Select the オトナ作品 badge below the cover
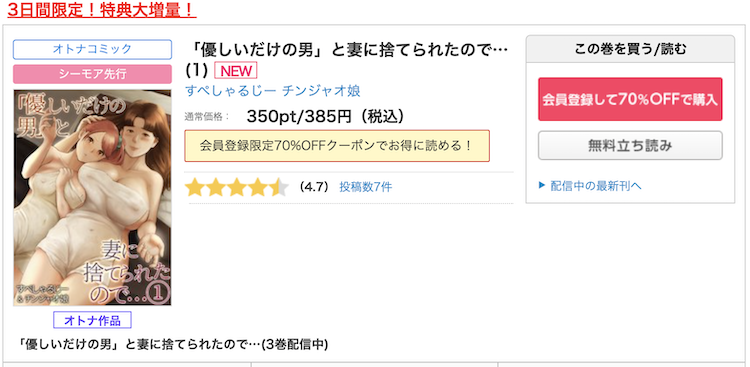Screen dimensions: 750x367 92,320
